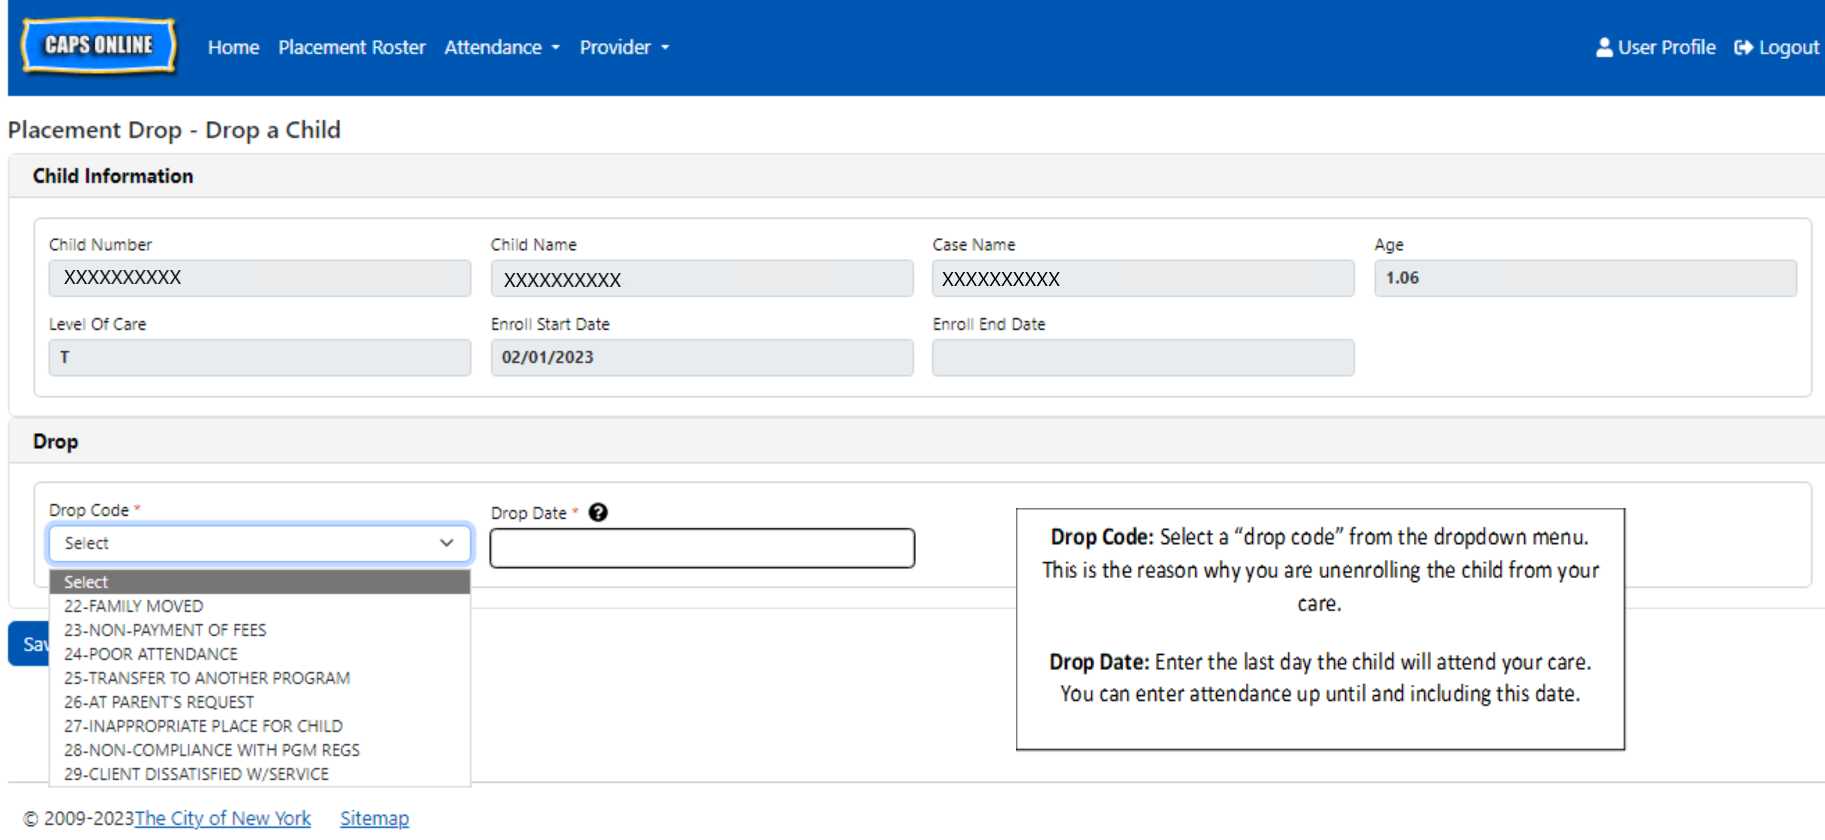Click the Logout link
This screenshot has width=1825, height=840.
[x=1777, y=47]
